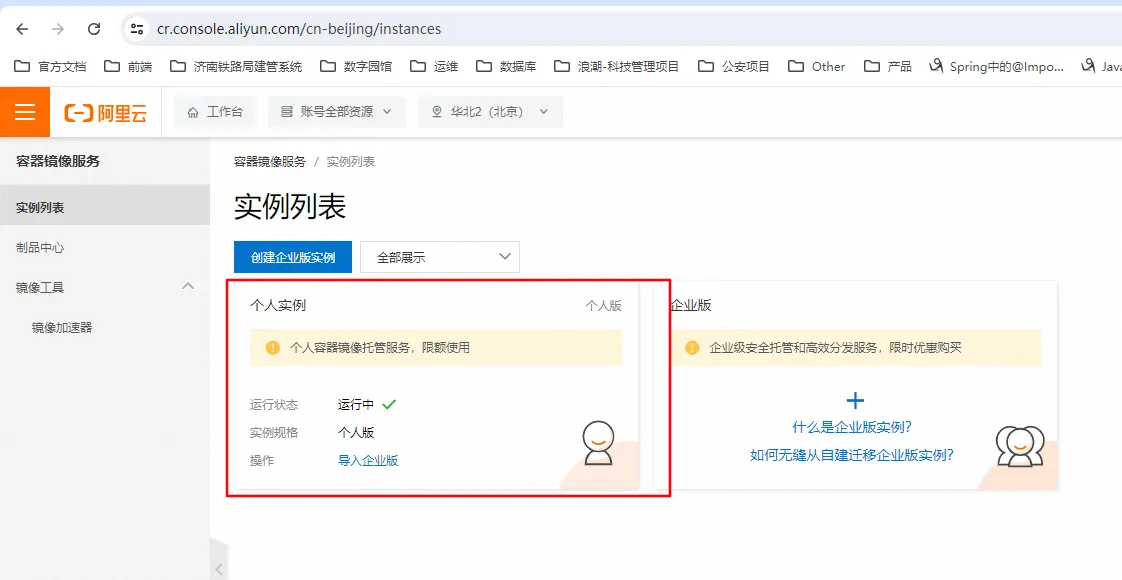Open the 华北2（北京） region selector
1122x580 pixels.
click(x=490, y=112)
